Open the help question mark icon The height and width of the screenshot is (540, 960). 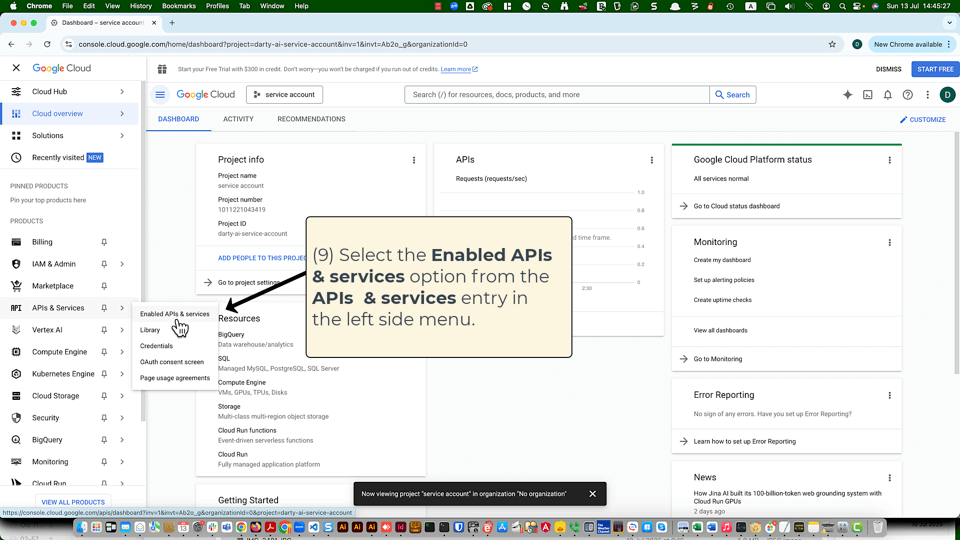(x=908, y=95)
